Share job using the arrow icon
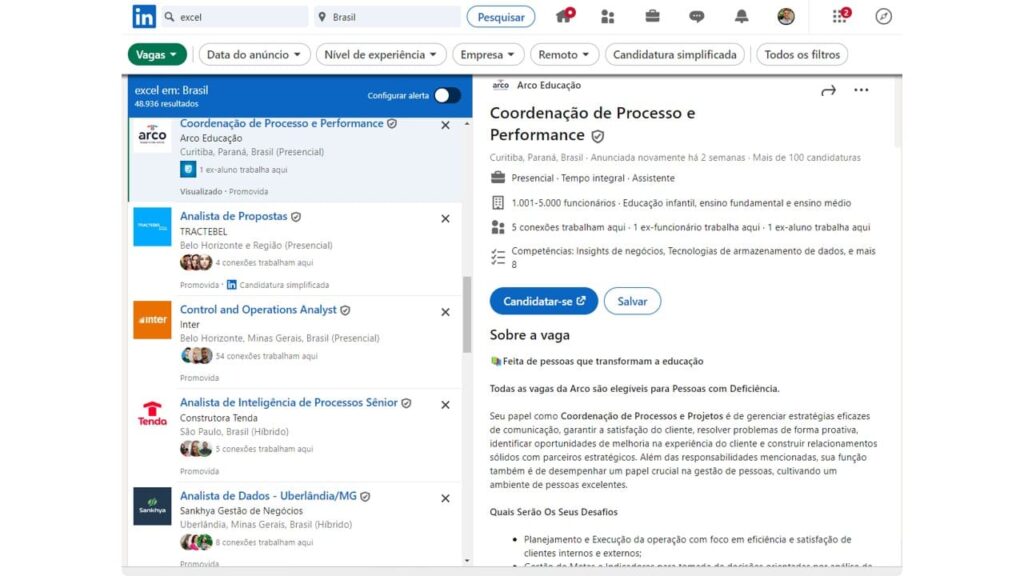This screenshot has height=576, width=1024. tap(828, 91)
